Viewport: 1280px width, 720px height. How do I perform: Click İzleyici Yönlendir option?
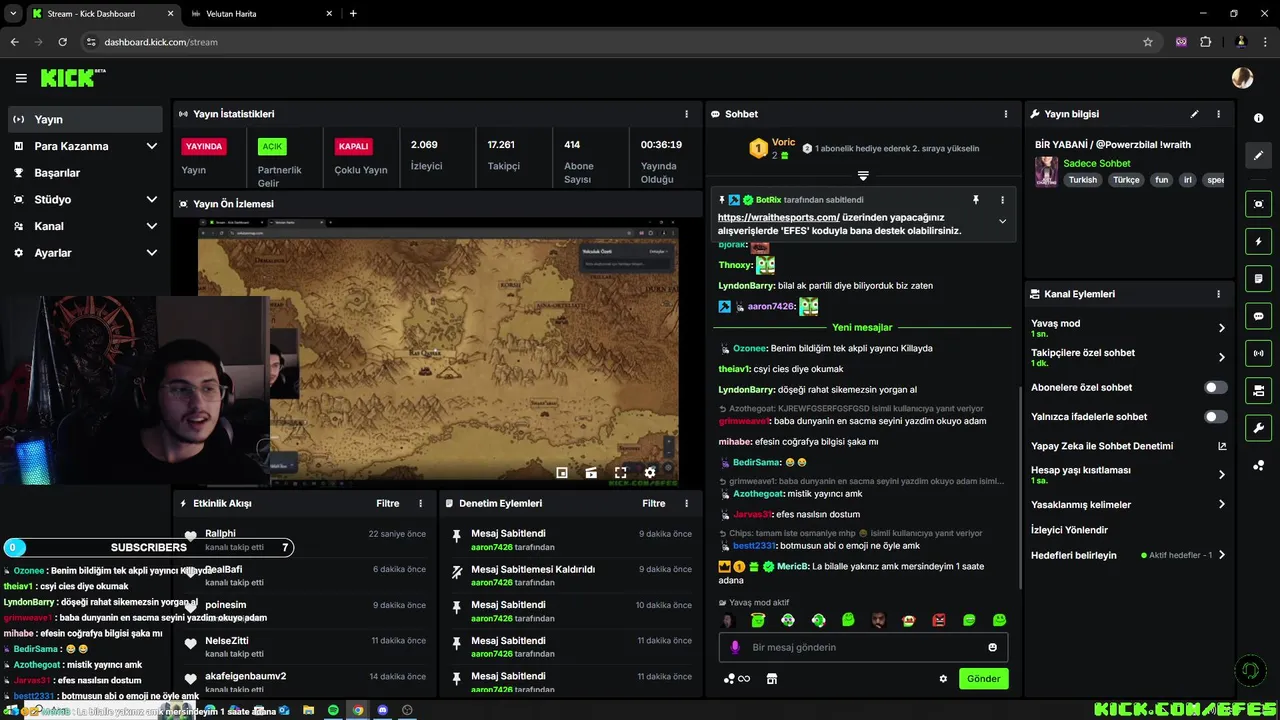click(x=1069, y=530)
